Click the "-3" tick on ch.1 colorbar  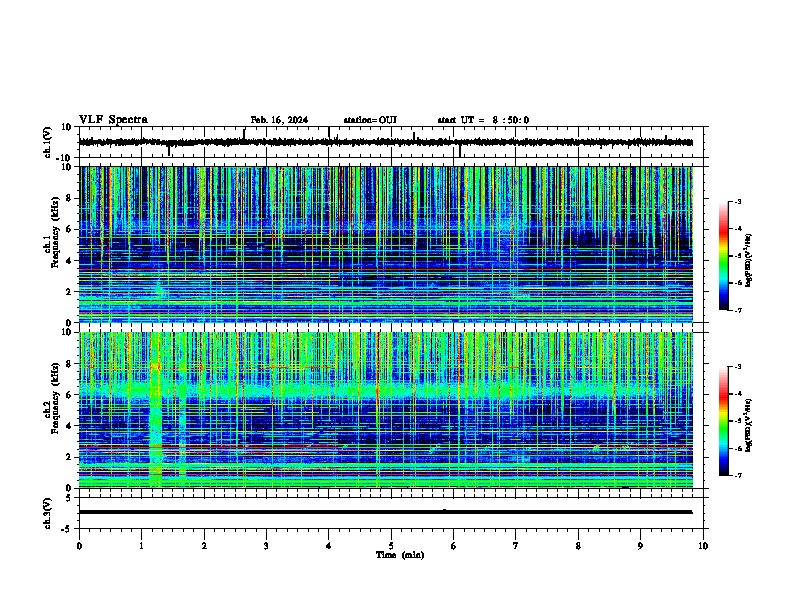point(738,201)
